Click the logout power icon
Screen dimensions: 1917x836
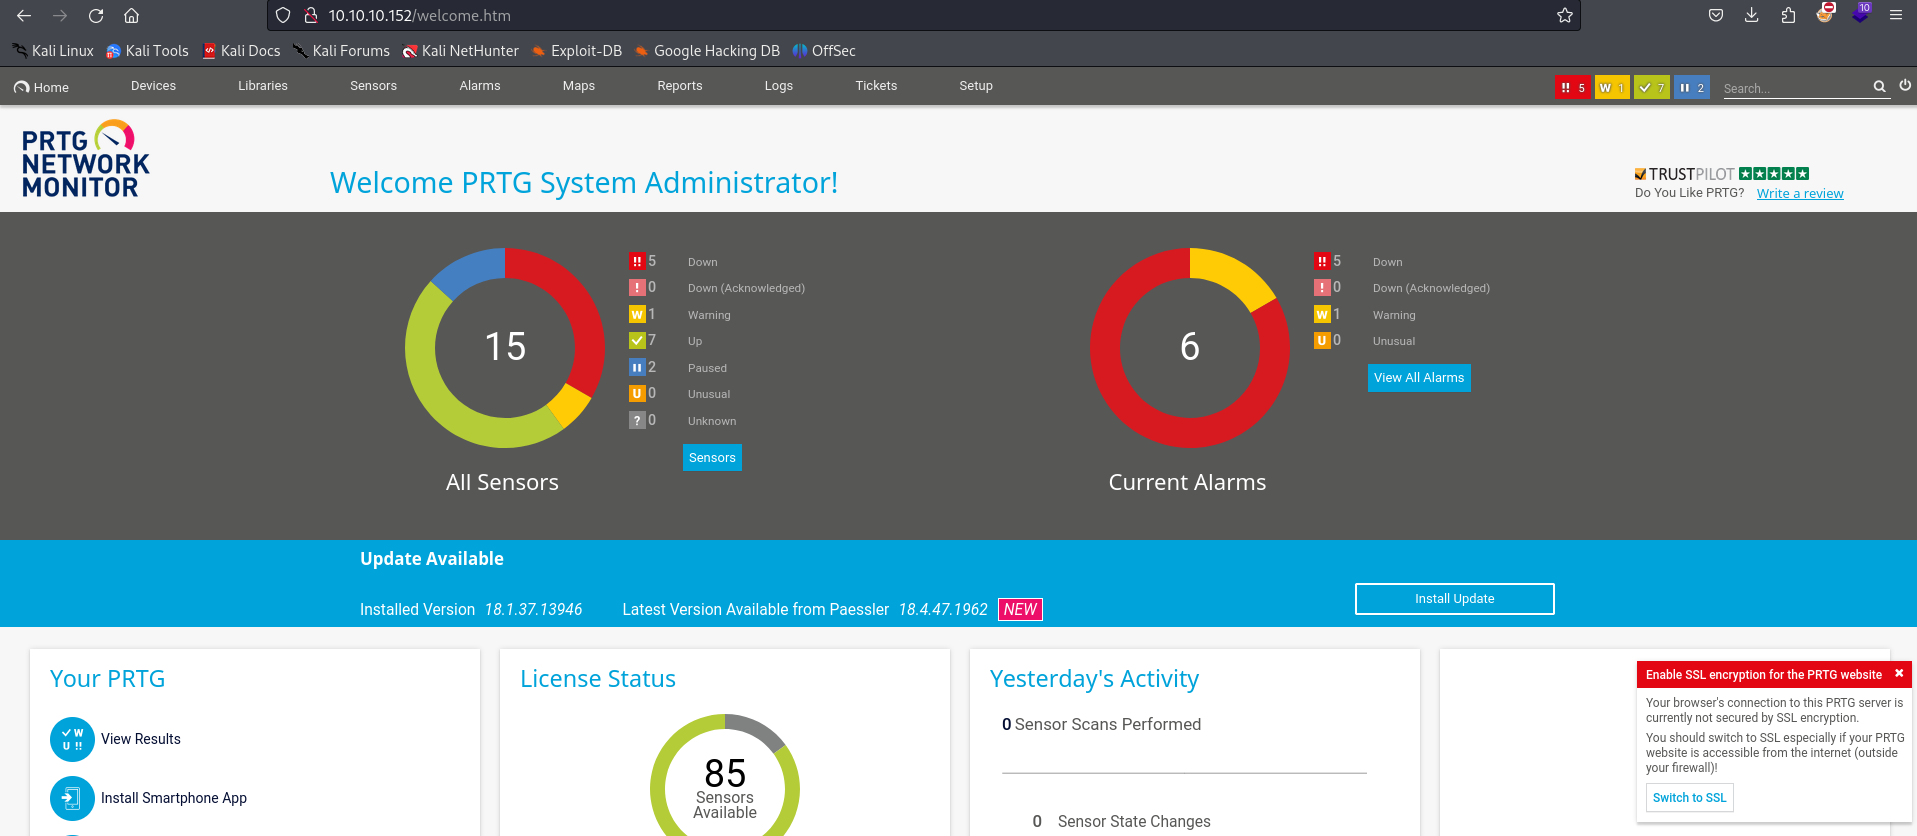pos(1905,86)
